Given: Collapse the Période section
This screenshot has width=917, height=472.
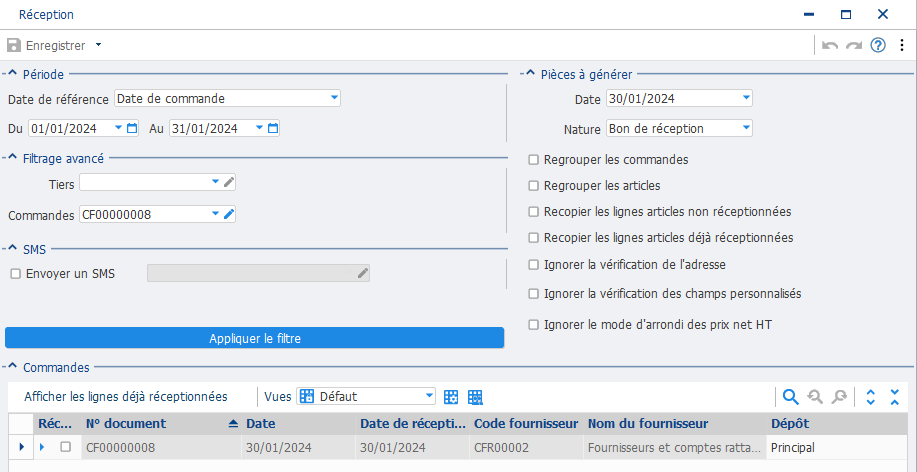Looking at the screenshot, I should pos(13,74).
